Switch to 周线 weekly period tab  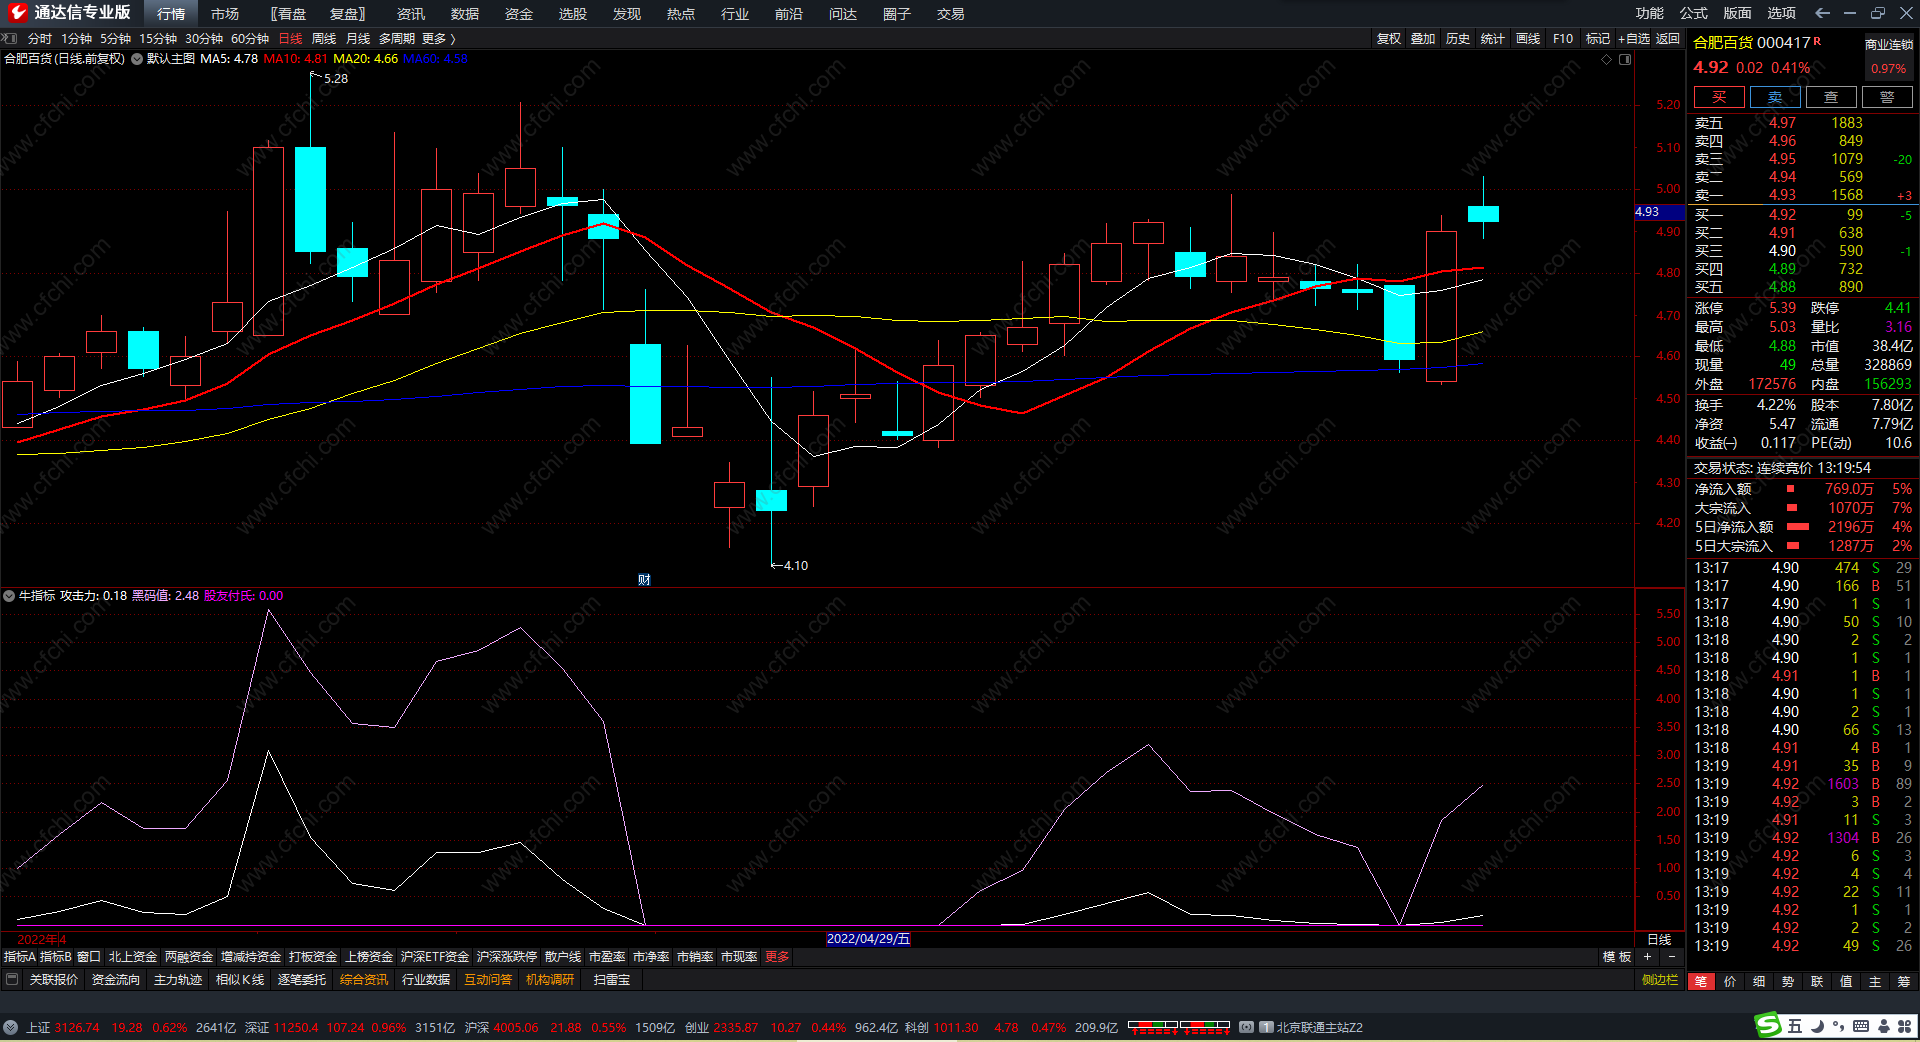(324, 39)
